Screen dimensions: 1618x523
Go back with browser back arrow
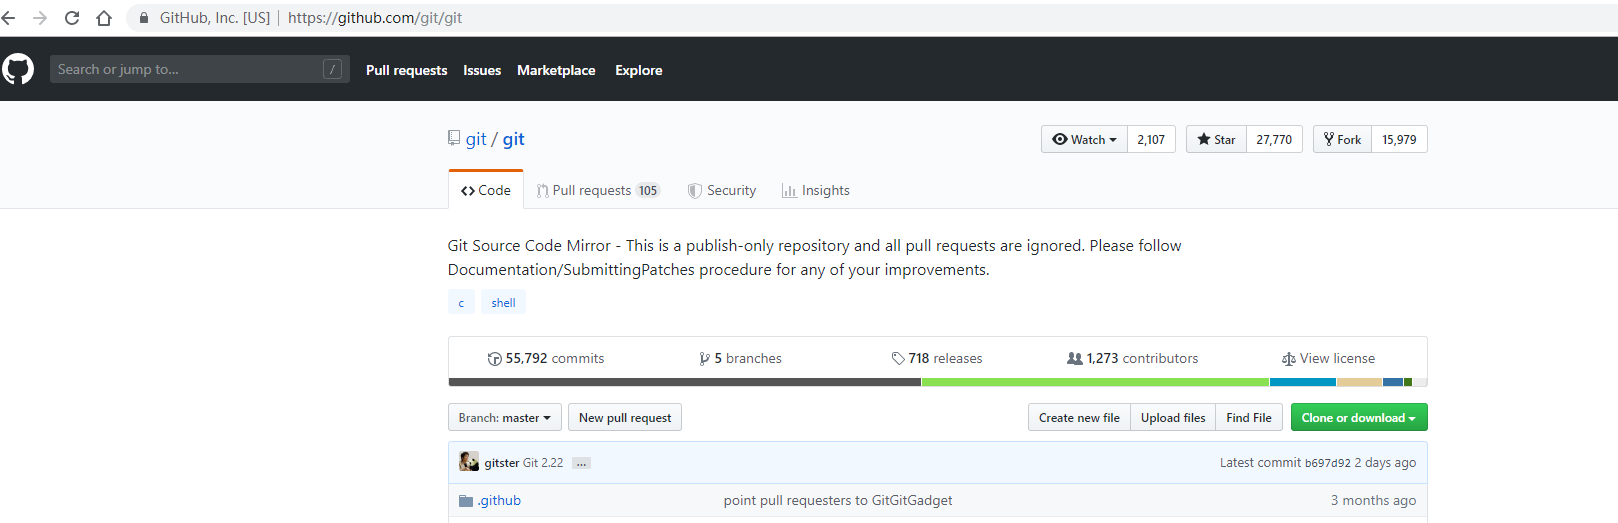pos(9,18)
